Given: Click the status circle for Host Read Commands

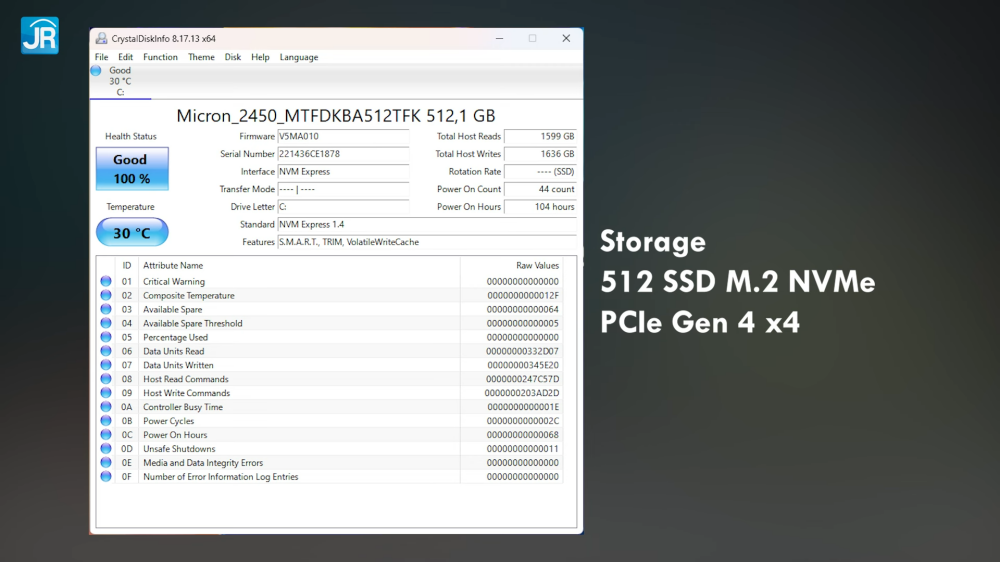Looking at the screenshot, I should (106, 379).
